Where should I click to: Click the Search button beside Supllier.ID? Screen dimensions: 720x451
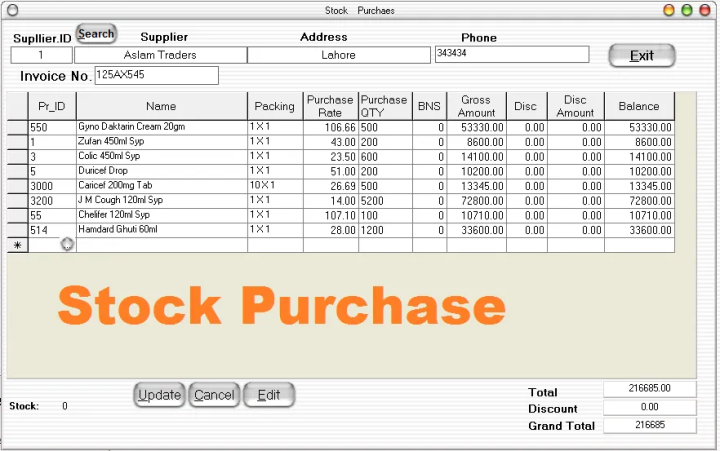pyautogui.click(x=96, y=34)
